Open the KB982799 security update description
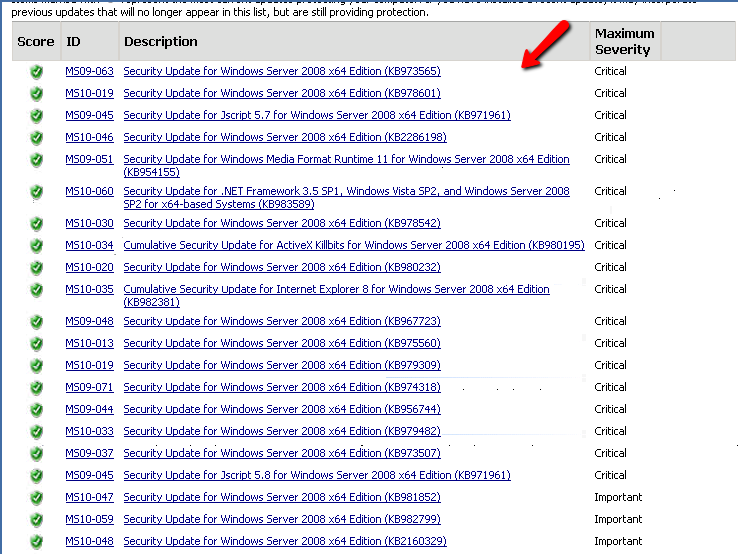This screenshot has width=738, height=554. coord(282,519)
